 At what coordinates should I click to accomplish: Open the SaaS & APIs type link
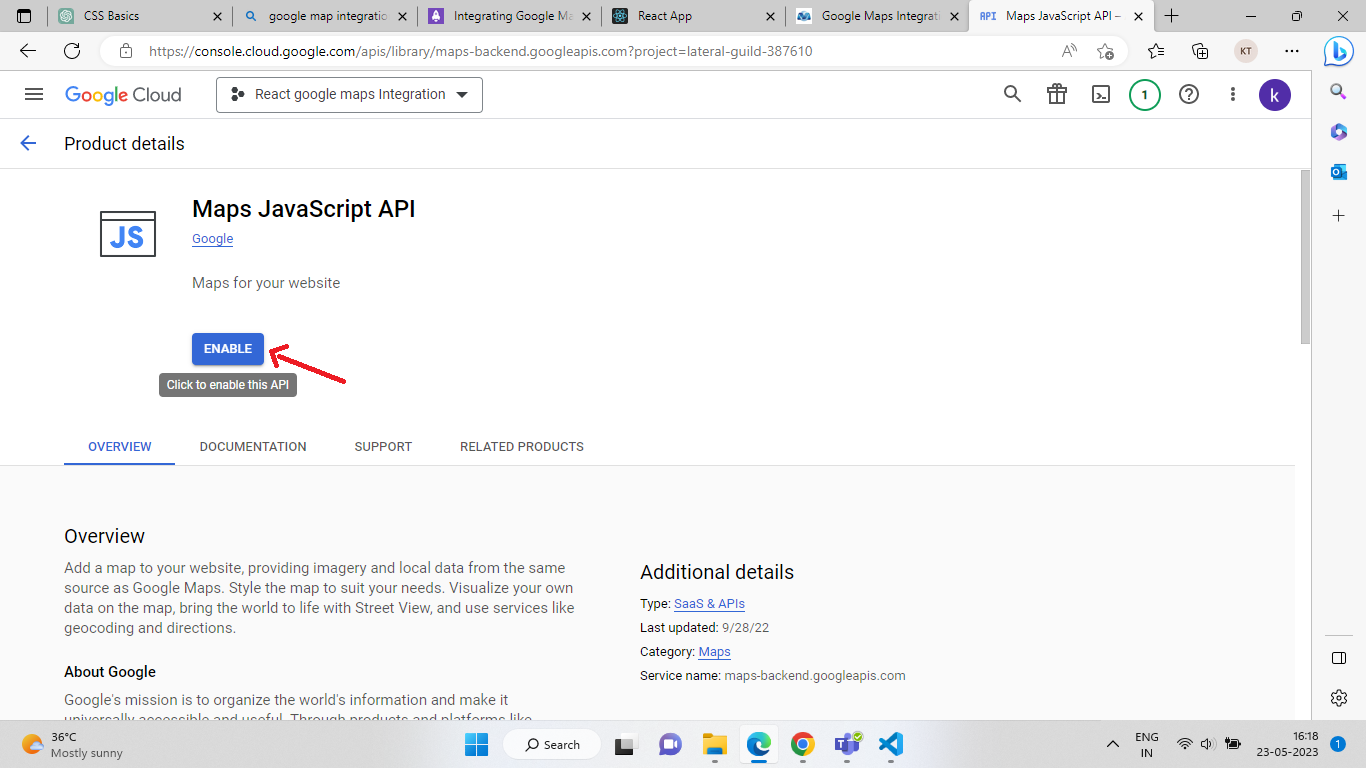pyautogui.click(x=709, y=604)
